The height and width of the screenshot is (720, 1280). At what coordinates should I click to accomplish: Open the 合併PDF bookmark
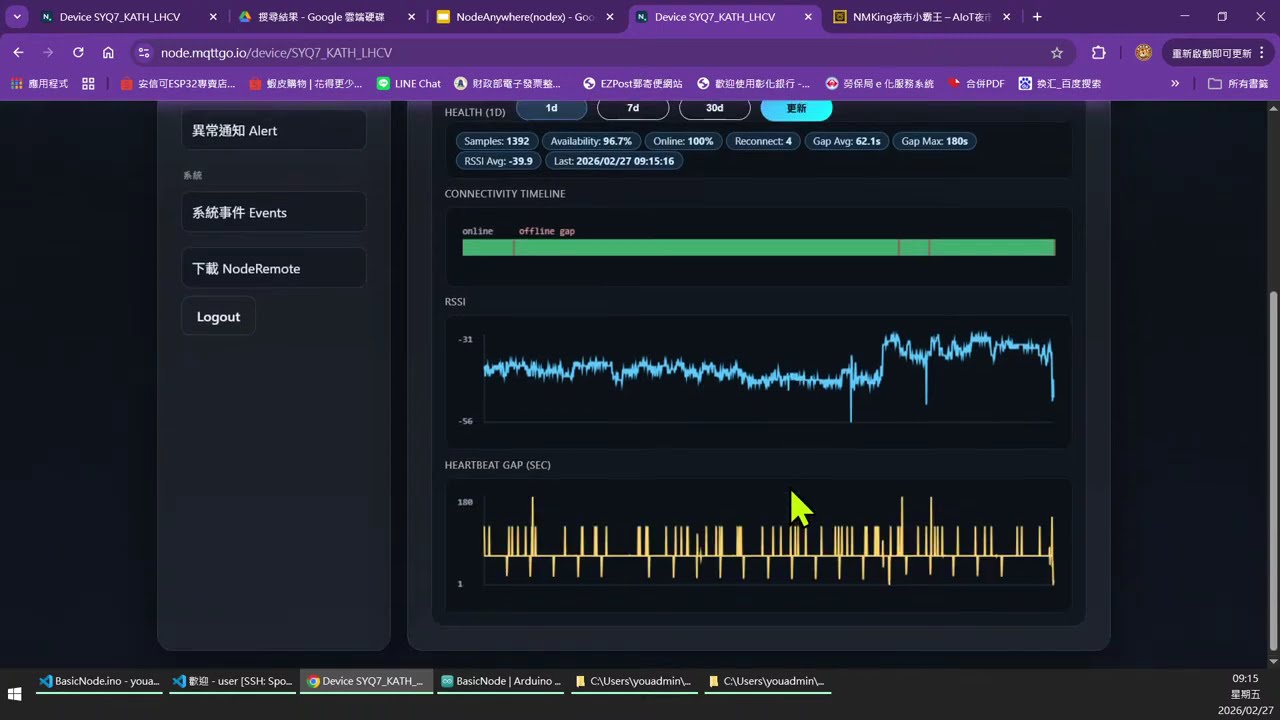pyautogui.click(x=975, y=84)
